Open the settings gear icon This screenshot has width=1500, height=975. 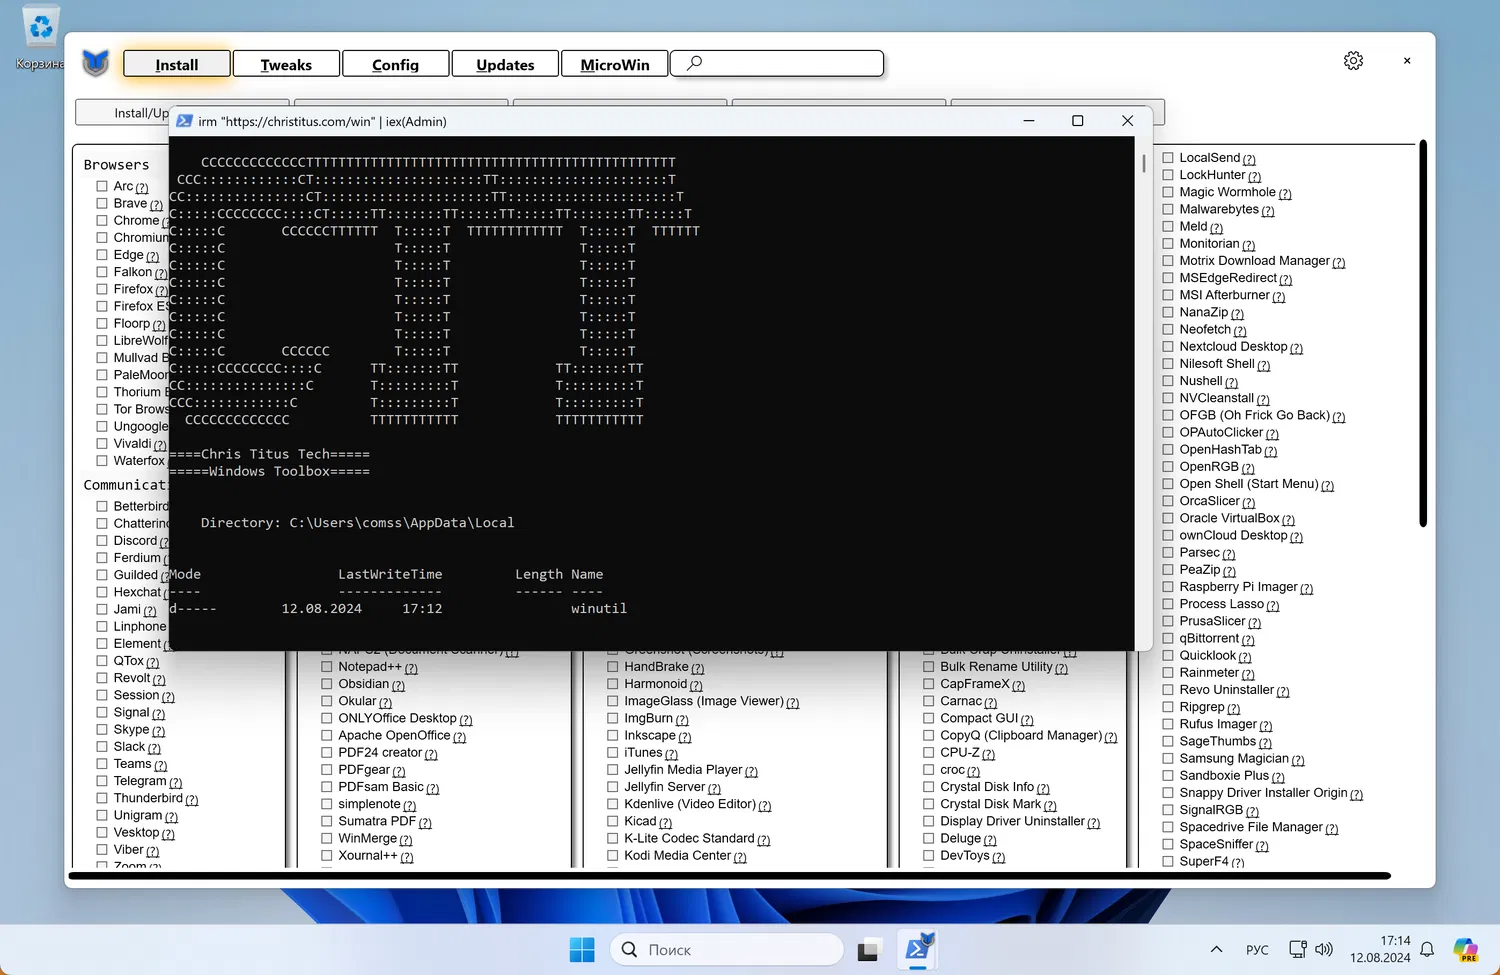tap(1353, 61)
